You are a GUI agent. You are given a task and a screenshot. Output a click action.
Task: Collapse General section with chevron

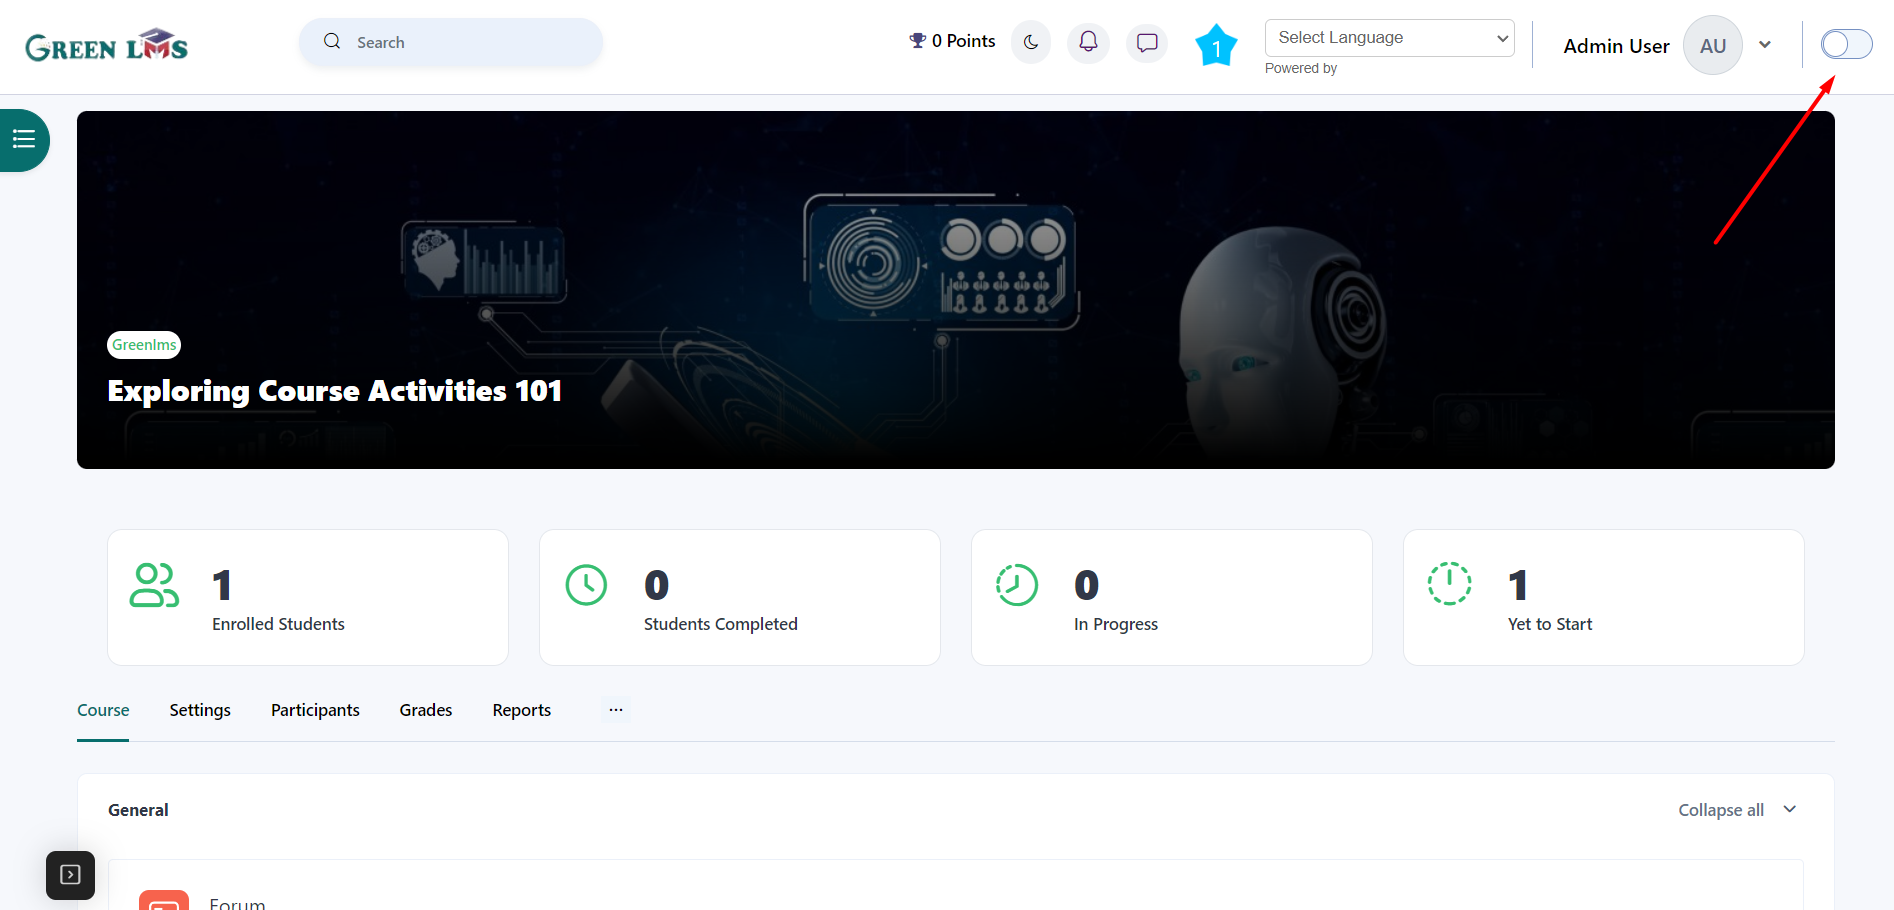coord(1790,809)
